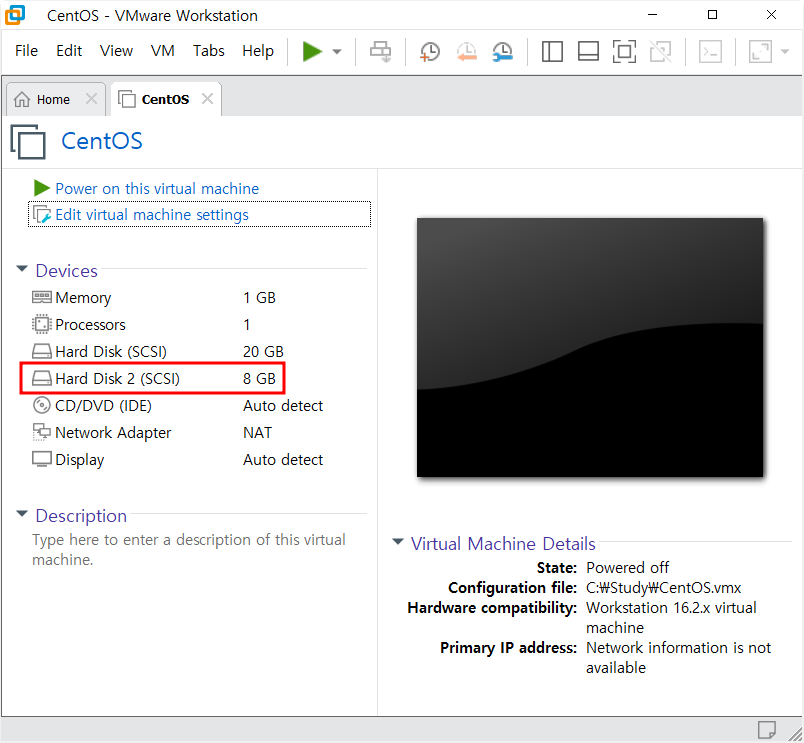Click the Network Adapter icon
804x743 pixels.
click(42, 432)
